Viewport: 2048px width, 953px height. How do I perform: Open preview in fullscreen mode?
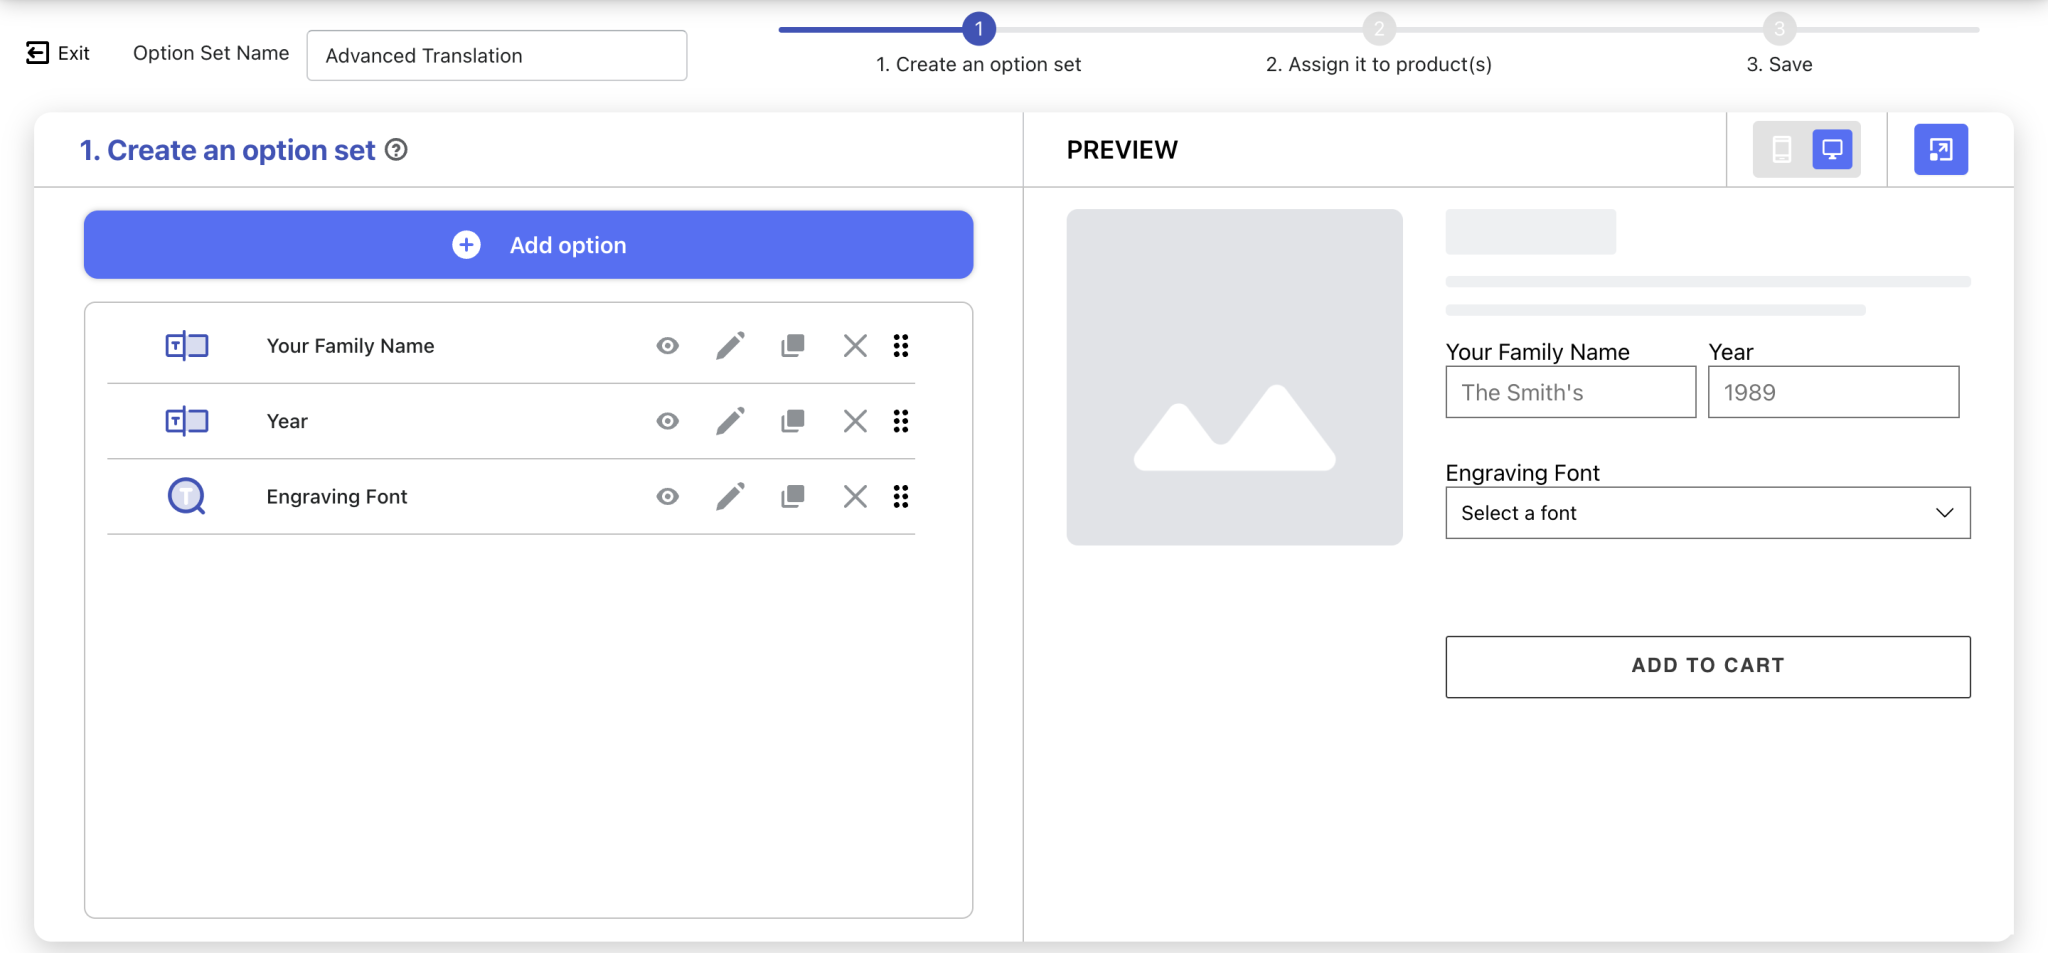coord(1939,148)
